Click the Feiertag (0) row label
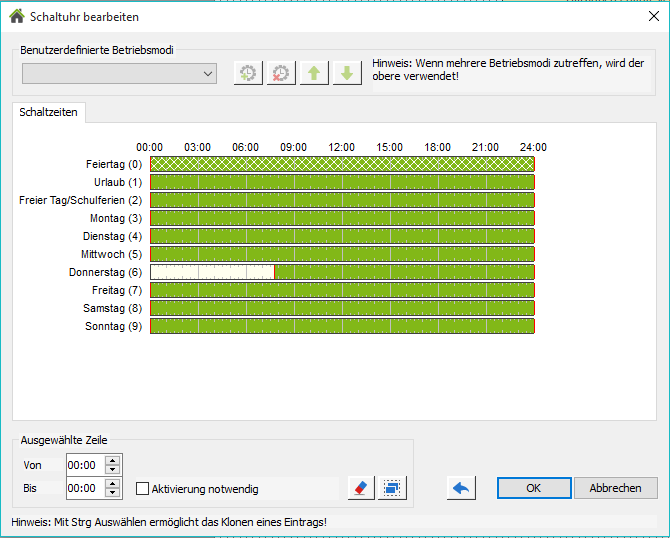670x538 pixels. 114,164
